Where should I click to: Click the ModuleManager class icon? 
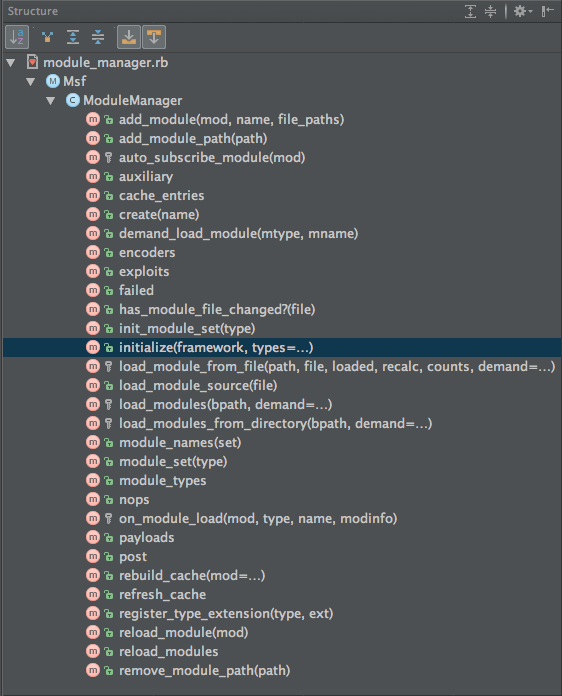pyautogui.click(x=73, y=100)
